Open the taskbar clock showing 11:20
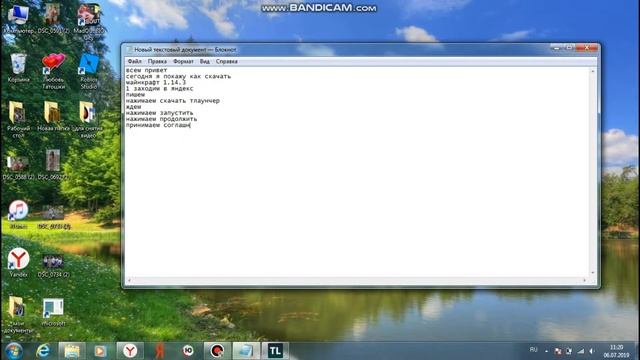The image size is (640, 360). (616, 351)
